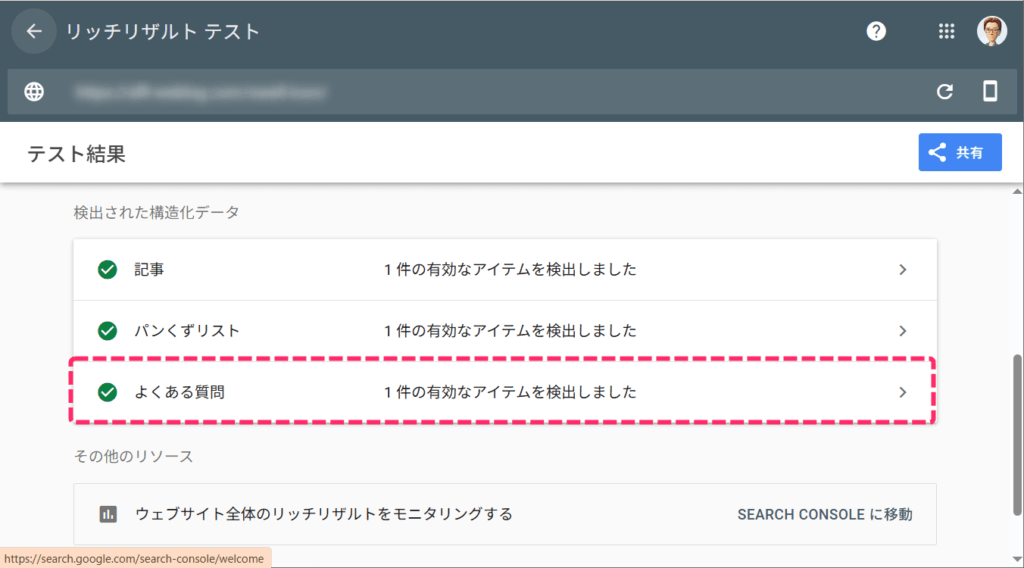Click the bar chart monitoring icon
Screen dimensions: 1024x568
click(108, 514)
